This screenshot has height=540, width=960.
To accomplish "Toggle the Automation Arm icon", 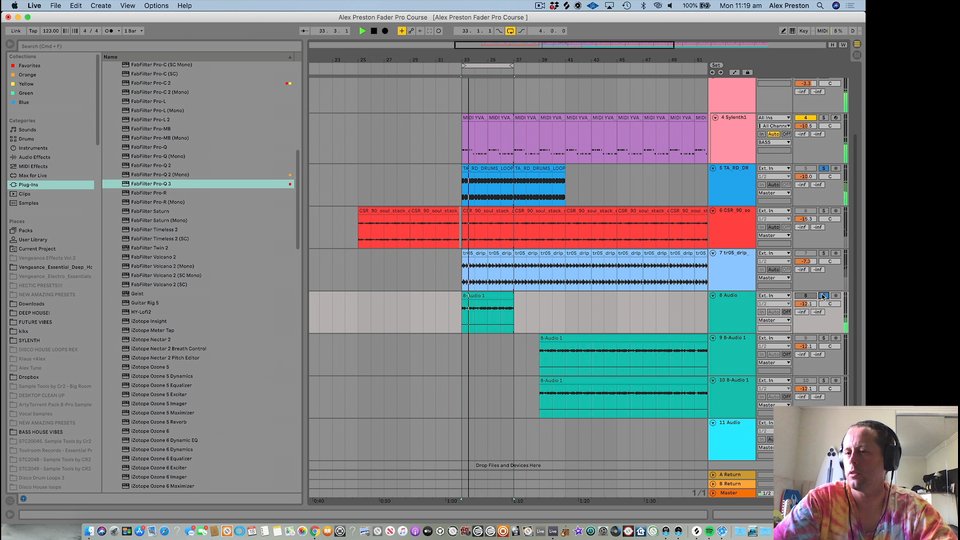I will point(411,31).
